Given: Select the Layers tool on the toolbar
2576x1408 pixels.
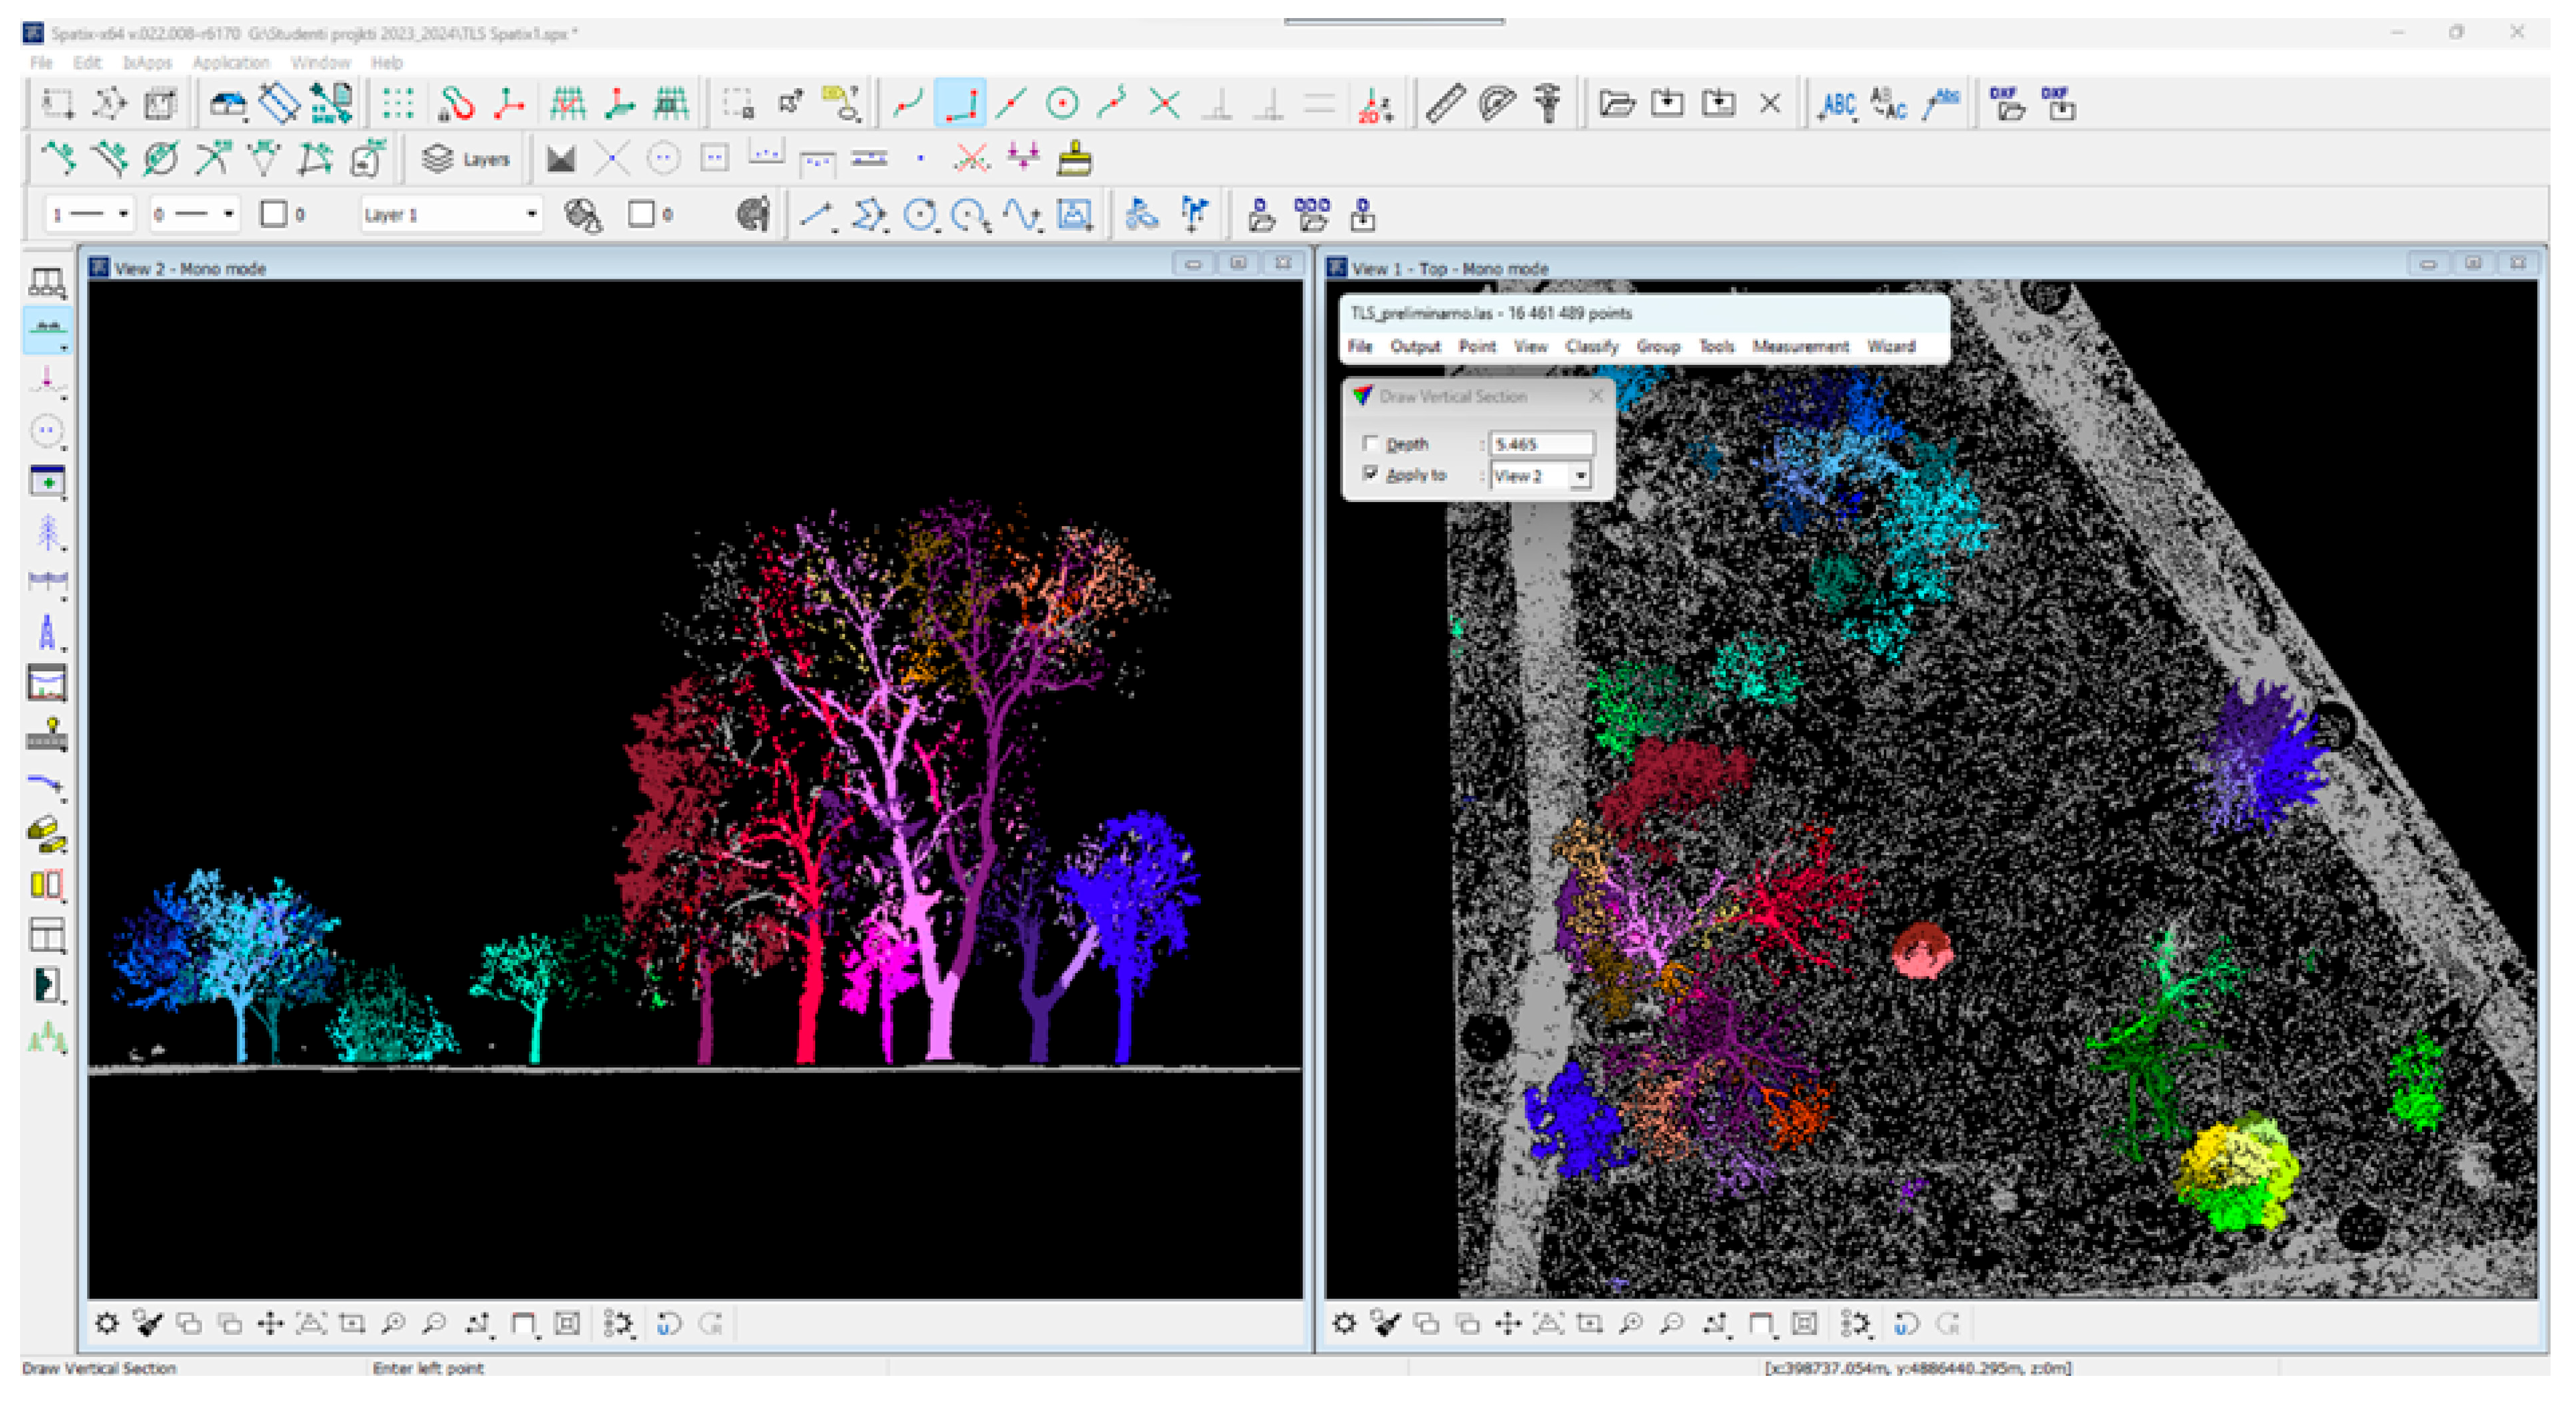Looking at the screenshot, I should (x=465, y=158).
